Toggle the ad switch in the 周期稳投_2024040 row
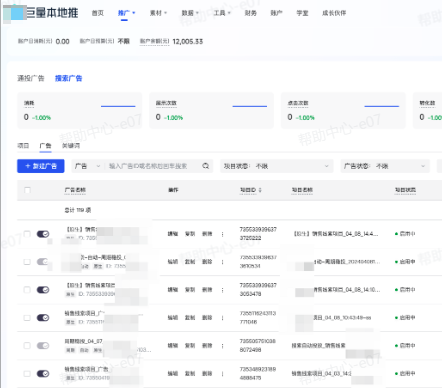Viewport: 442px width, 388px height. coord(43,262)
